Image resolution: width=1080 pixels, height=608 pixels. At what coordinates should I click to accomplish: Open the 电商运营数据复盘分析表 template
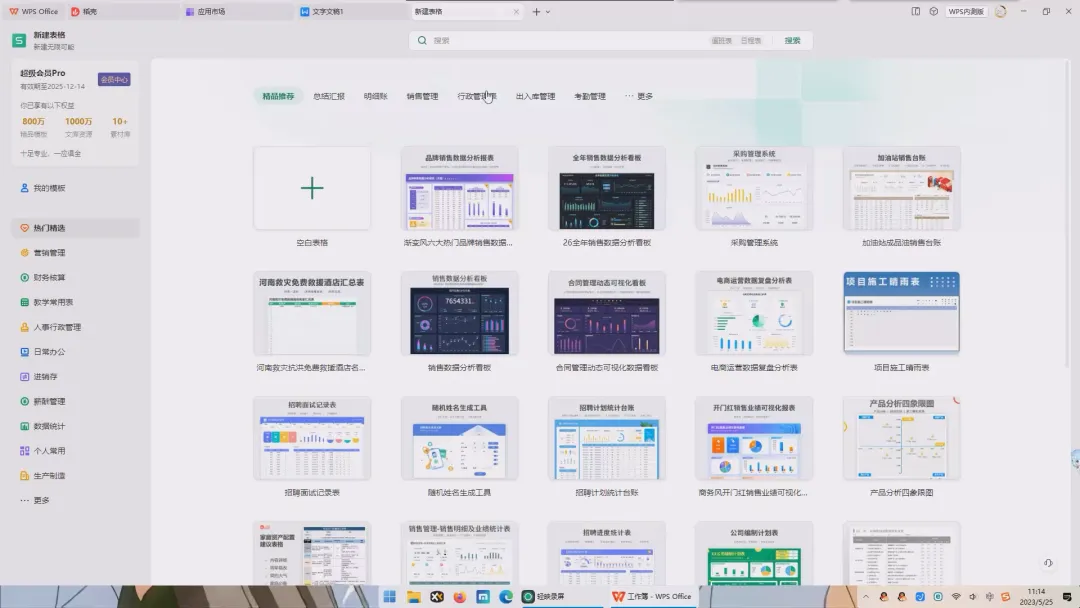coord(754,313)
